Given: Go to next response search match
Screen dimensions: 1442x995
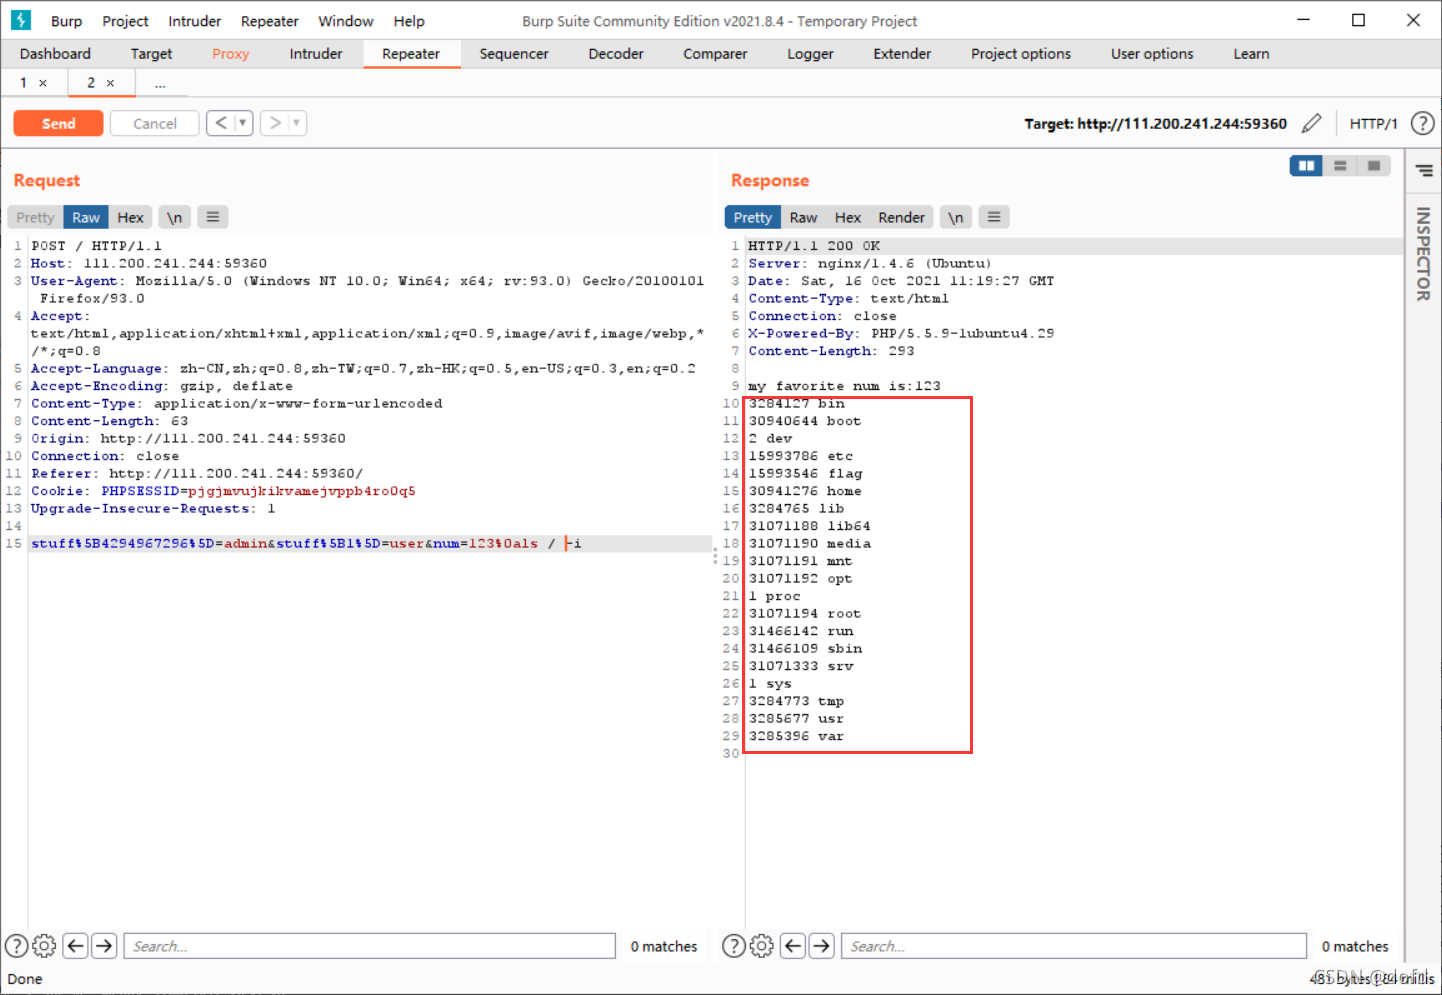Looking at the screenshot, I should pyautogui.click(x=822, y=946).
